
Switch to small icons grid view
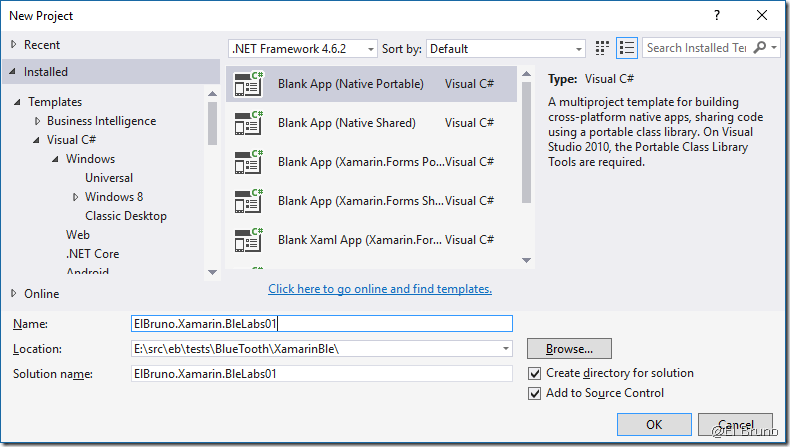(x=602, y=48)
